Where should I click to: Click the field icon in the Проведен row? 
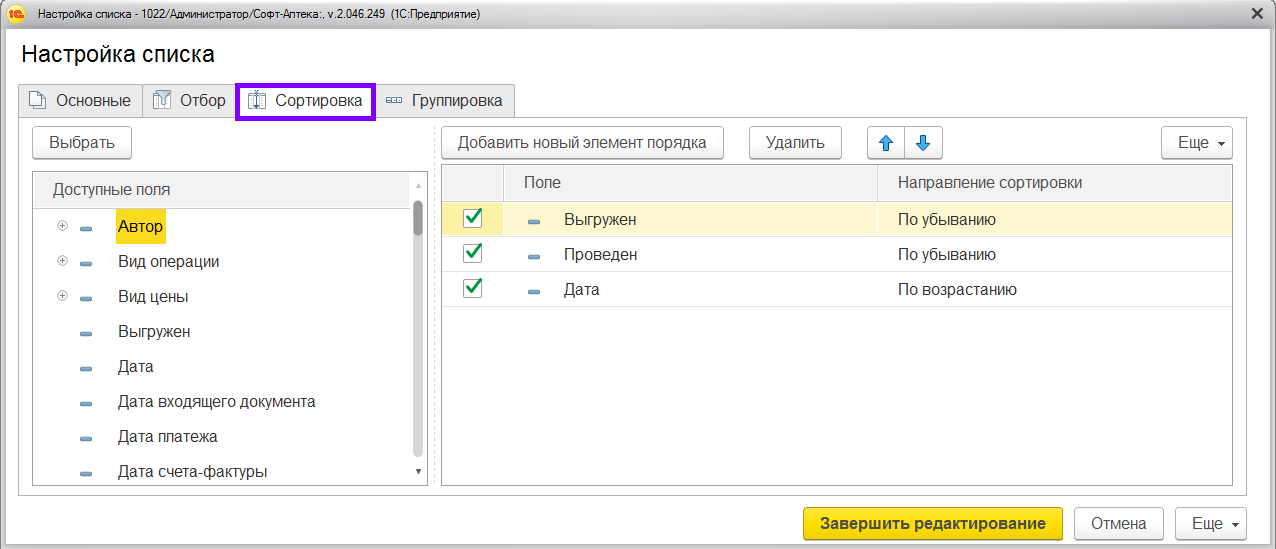(x=534, y=256)
